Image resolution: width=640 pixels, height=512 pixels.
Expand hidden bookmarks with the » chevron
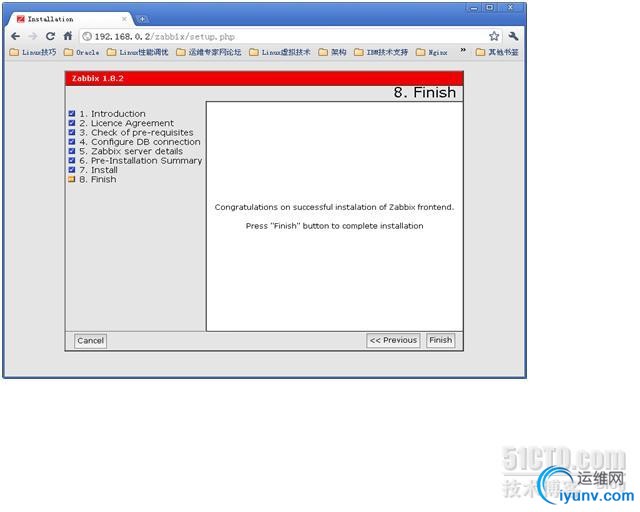coord(463,50)
